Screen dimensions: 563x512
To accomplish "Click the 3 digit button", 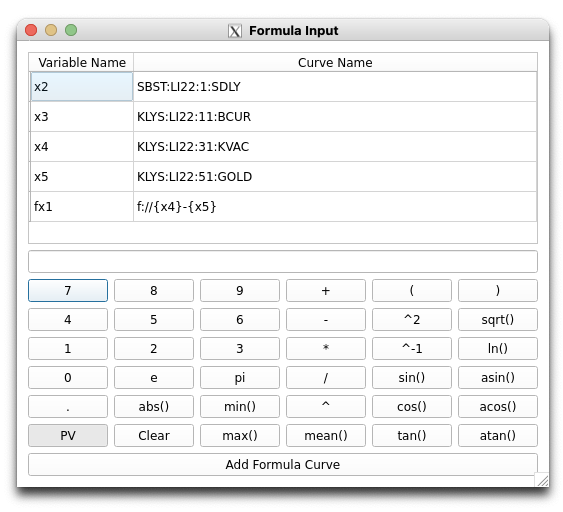I will point(240,349).
